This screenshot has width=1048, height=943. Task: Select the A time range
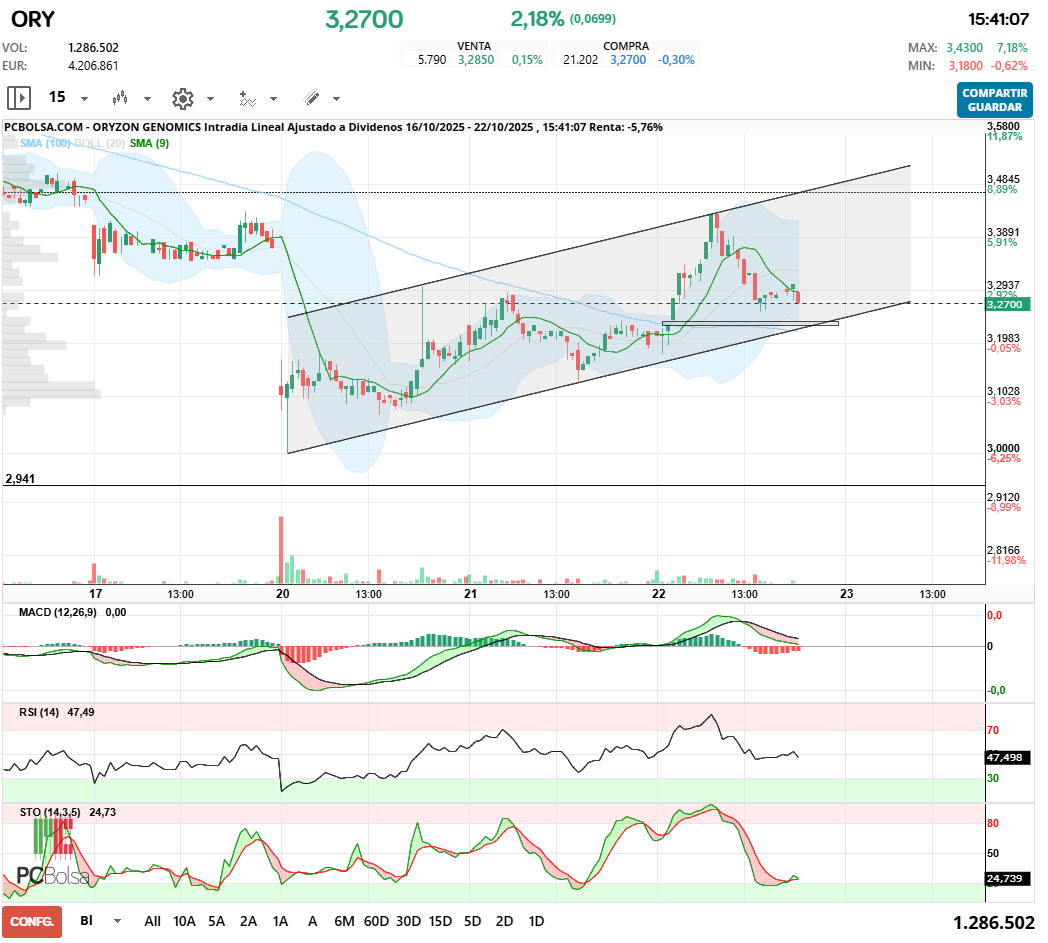pos(312,921)
